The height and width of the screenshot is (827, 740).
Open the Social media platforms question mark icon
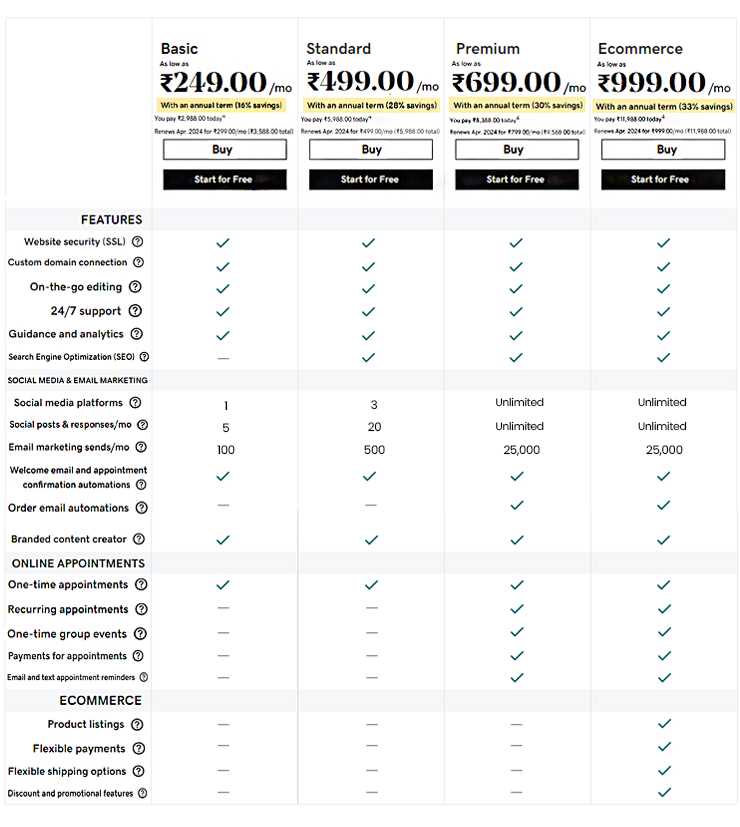pyautogui.click(x=134, y=402)
